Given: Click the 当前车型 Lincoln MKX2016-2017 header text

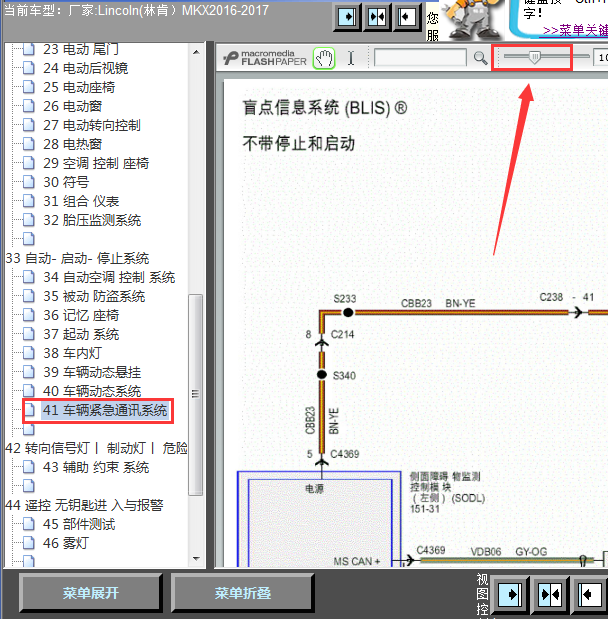Looking at the screenshot, I should click(x=137, y=10).
